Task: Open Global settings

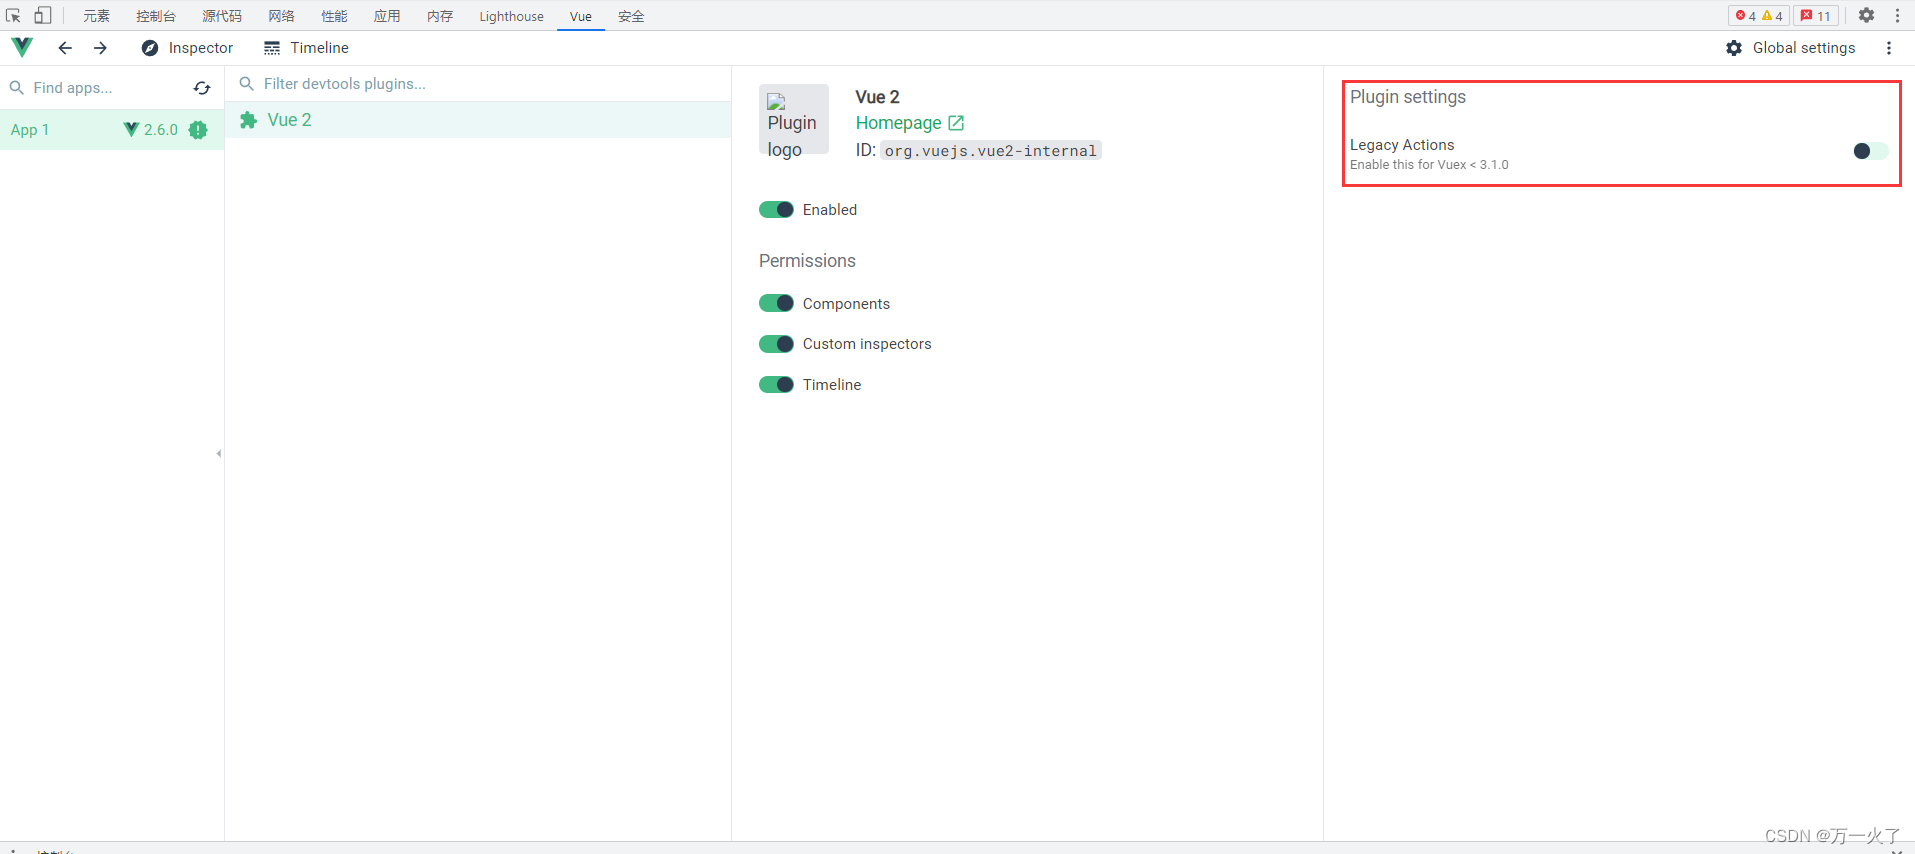Action: (1790, 48)
